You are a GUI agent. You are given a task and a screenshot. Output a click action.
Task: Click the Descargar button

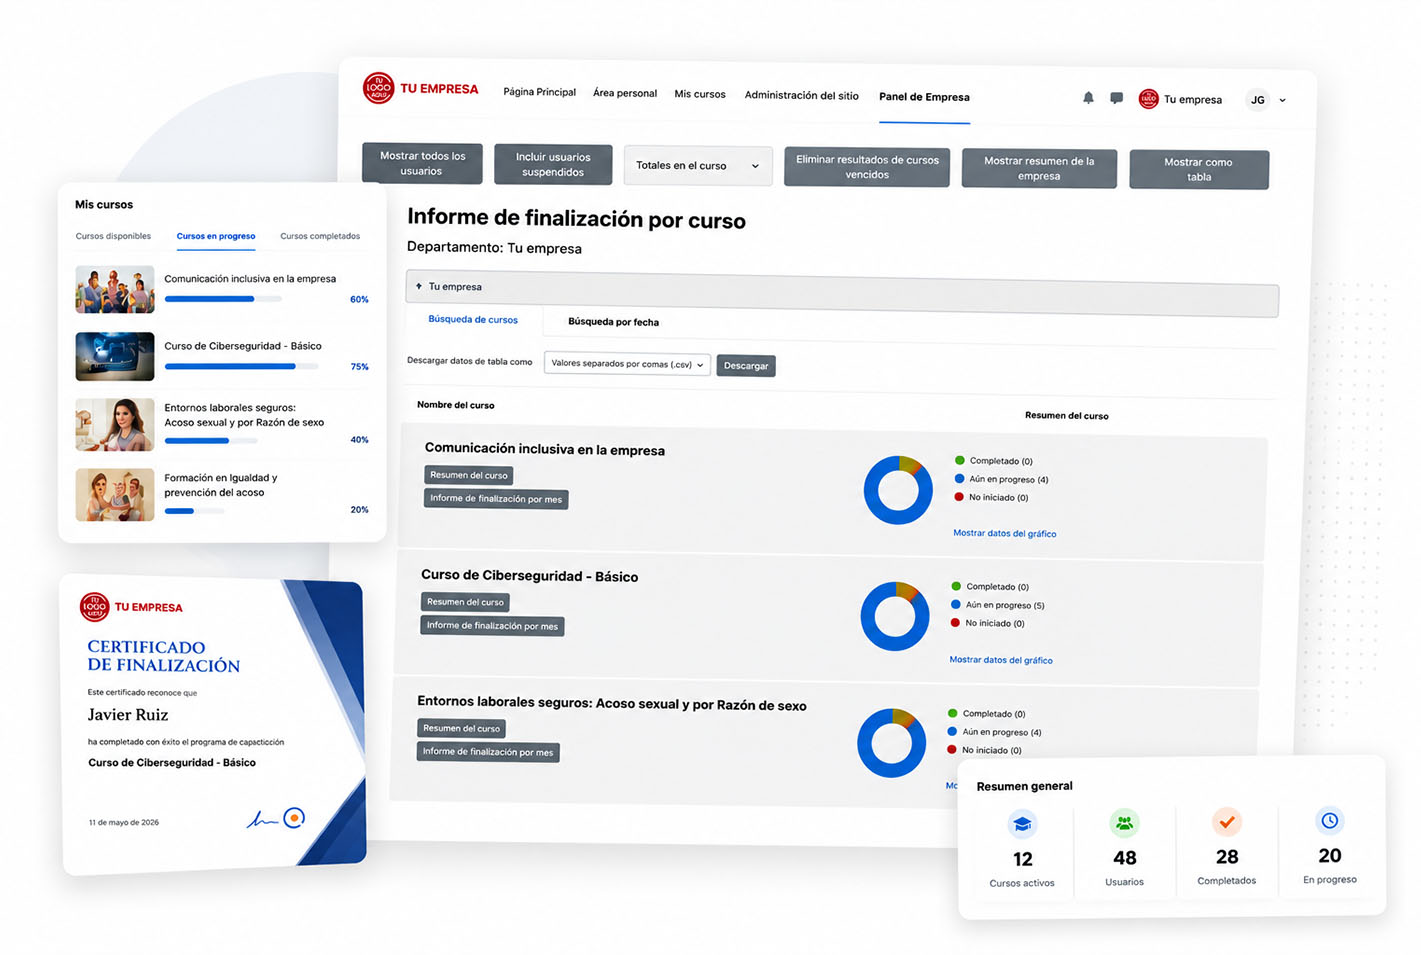tap(746, 366)
